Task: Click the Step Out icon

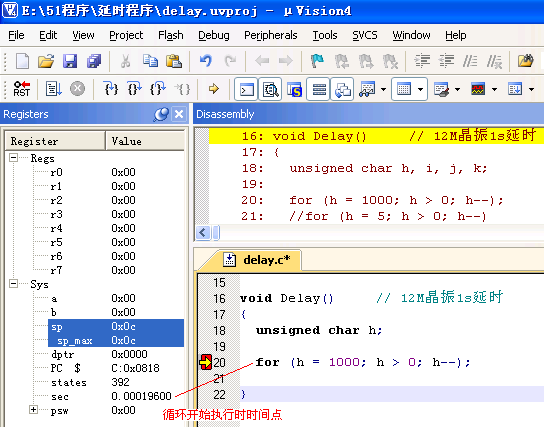Action: (x=158, y=89)
